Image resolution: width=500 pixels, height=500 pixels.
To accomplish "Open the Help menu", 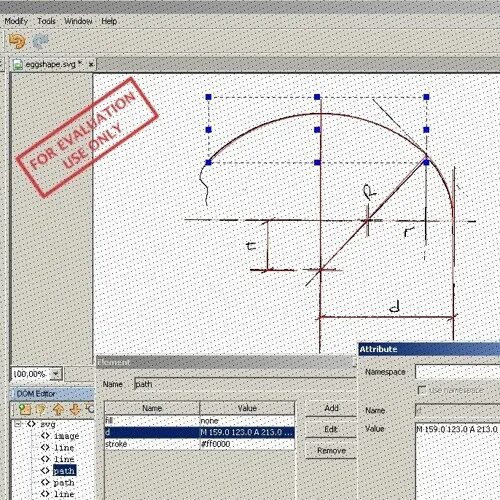I will point(109,21).
